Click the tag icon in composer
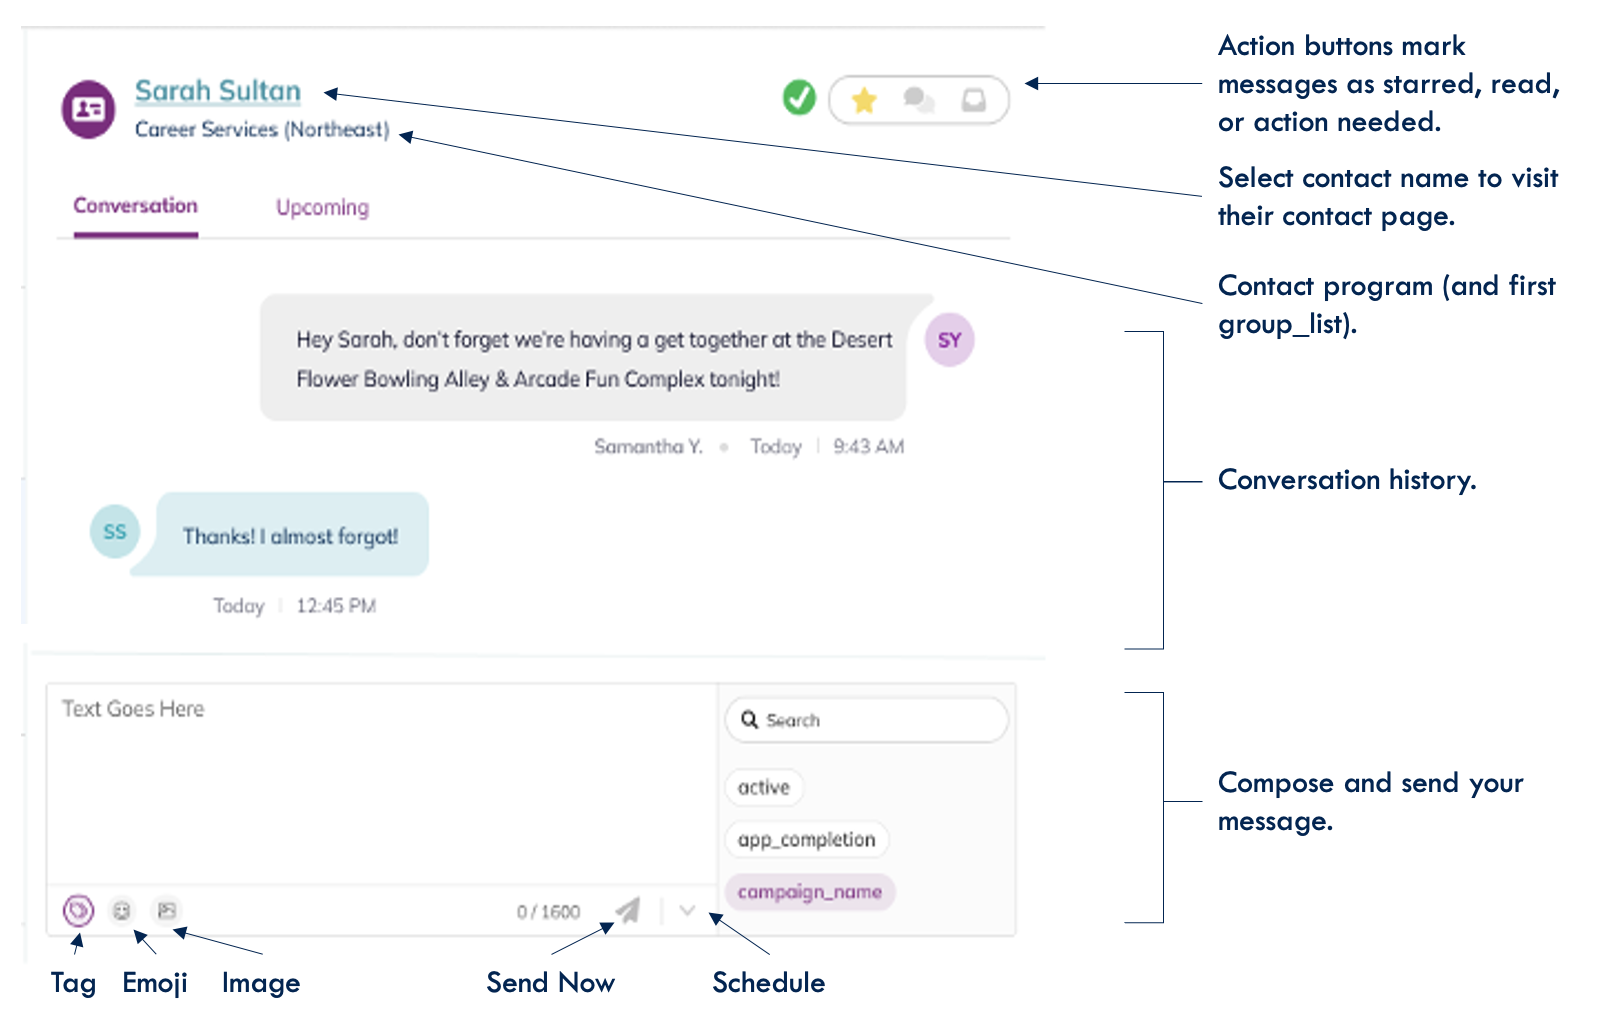 pyautogui.click(x=78, y=911)
